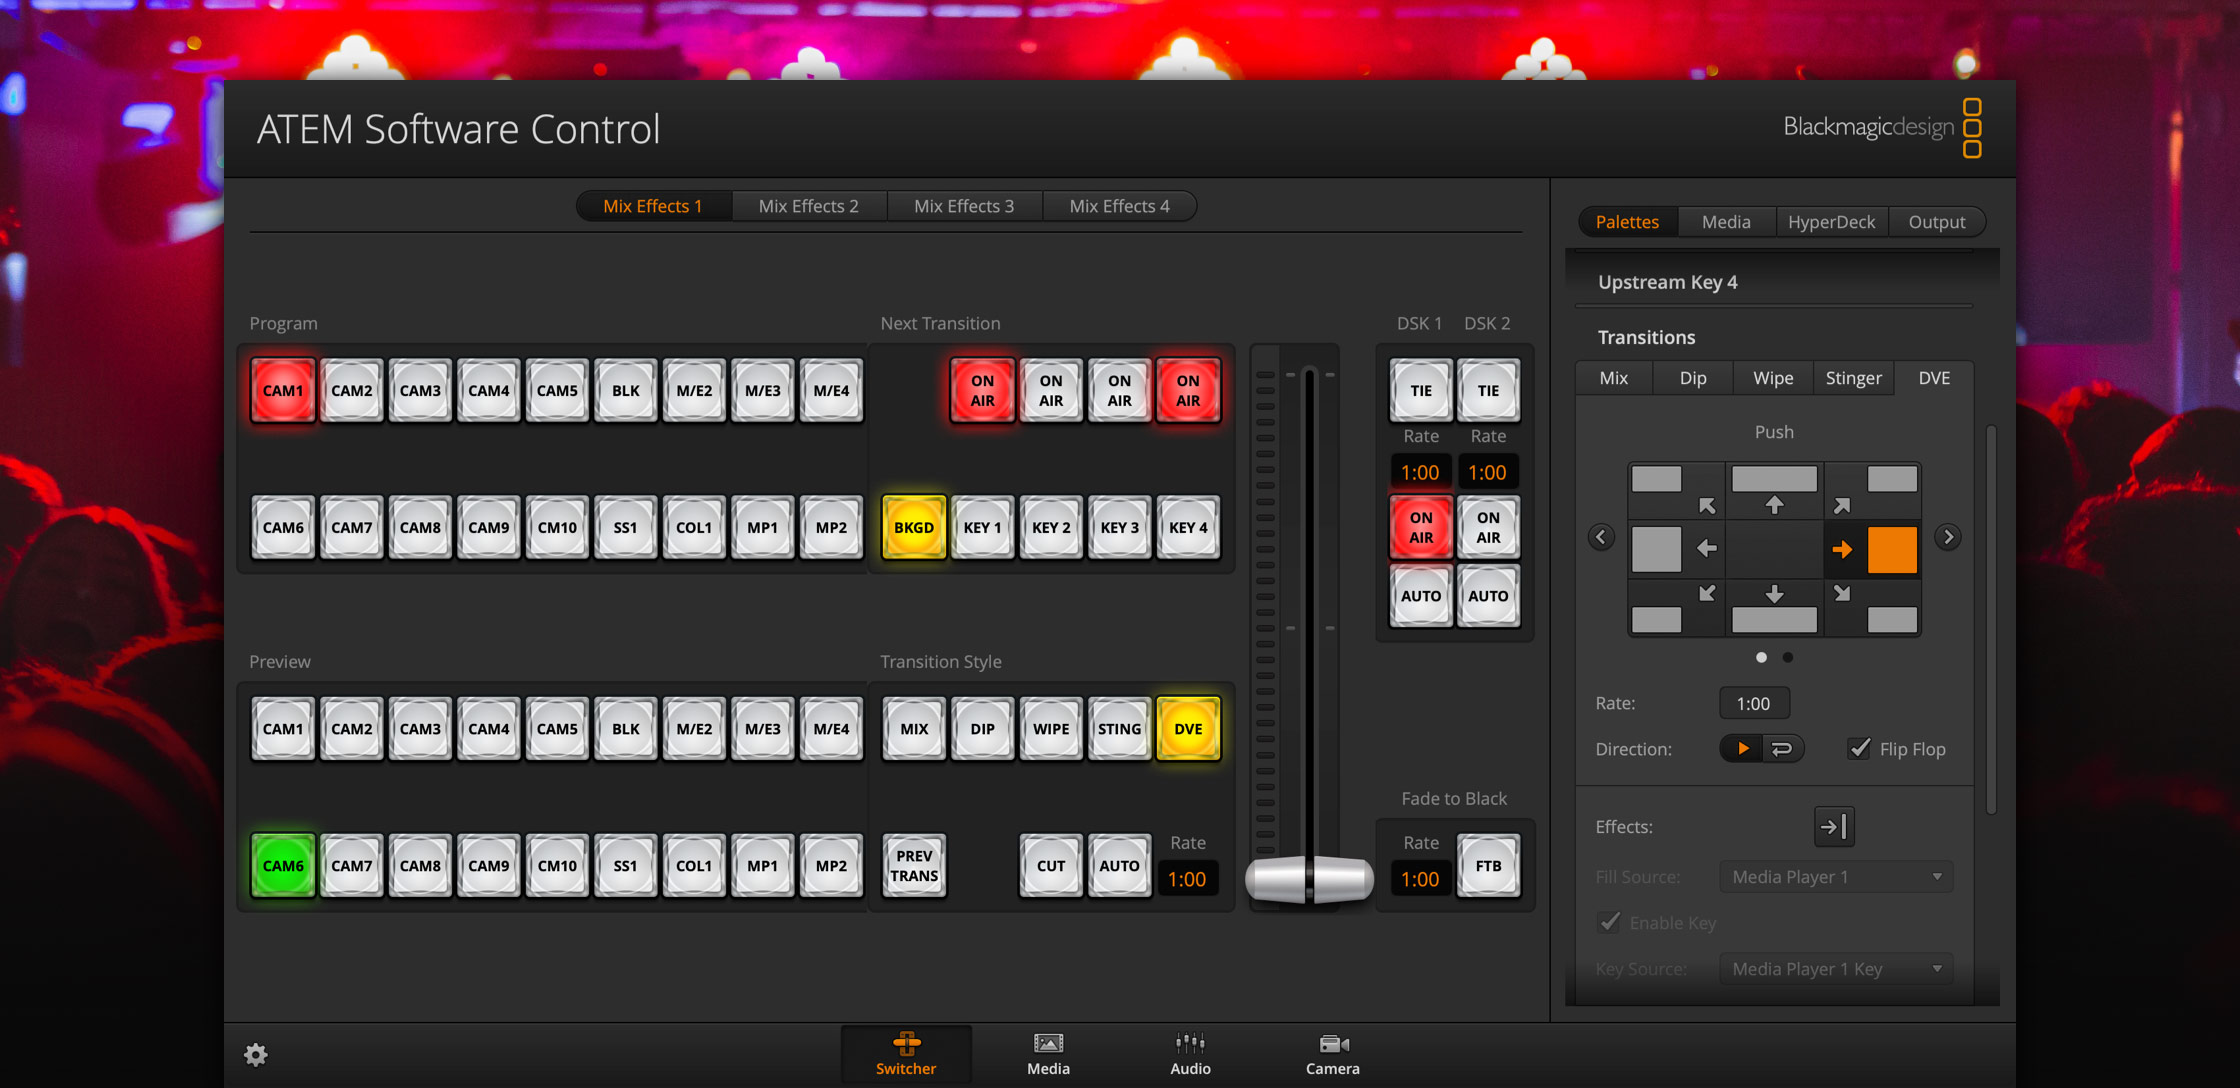Open the Key Source dropdown
The height and width of the screenshot is (1088, 2240).
1835,968
